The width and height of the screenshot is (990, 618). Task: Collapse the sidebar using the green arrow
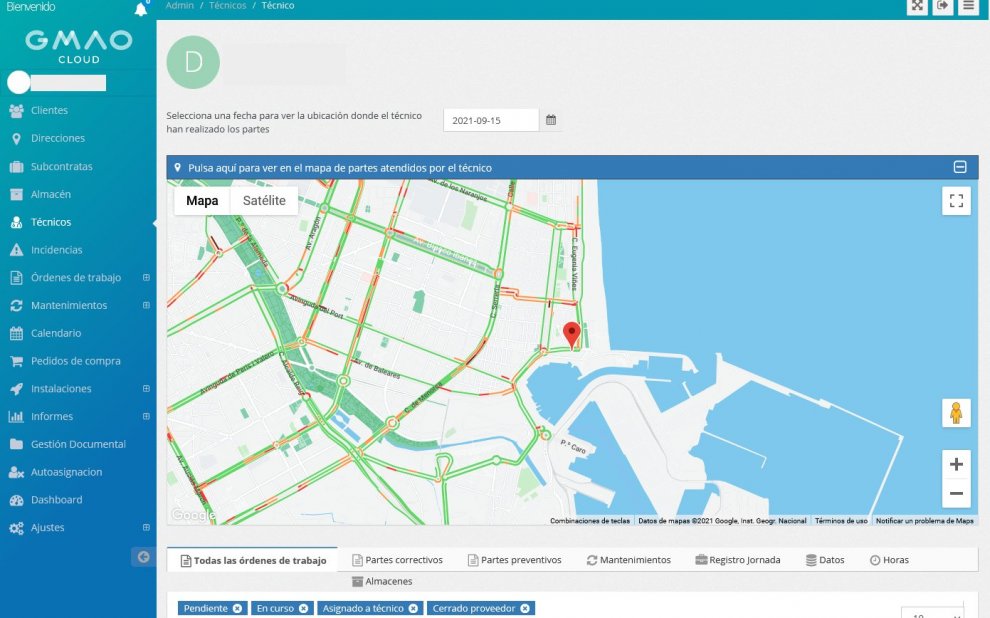142,557
